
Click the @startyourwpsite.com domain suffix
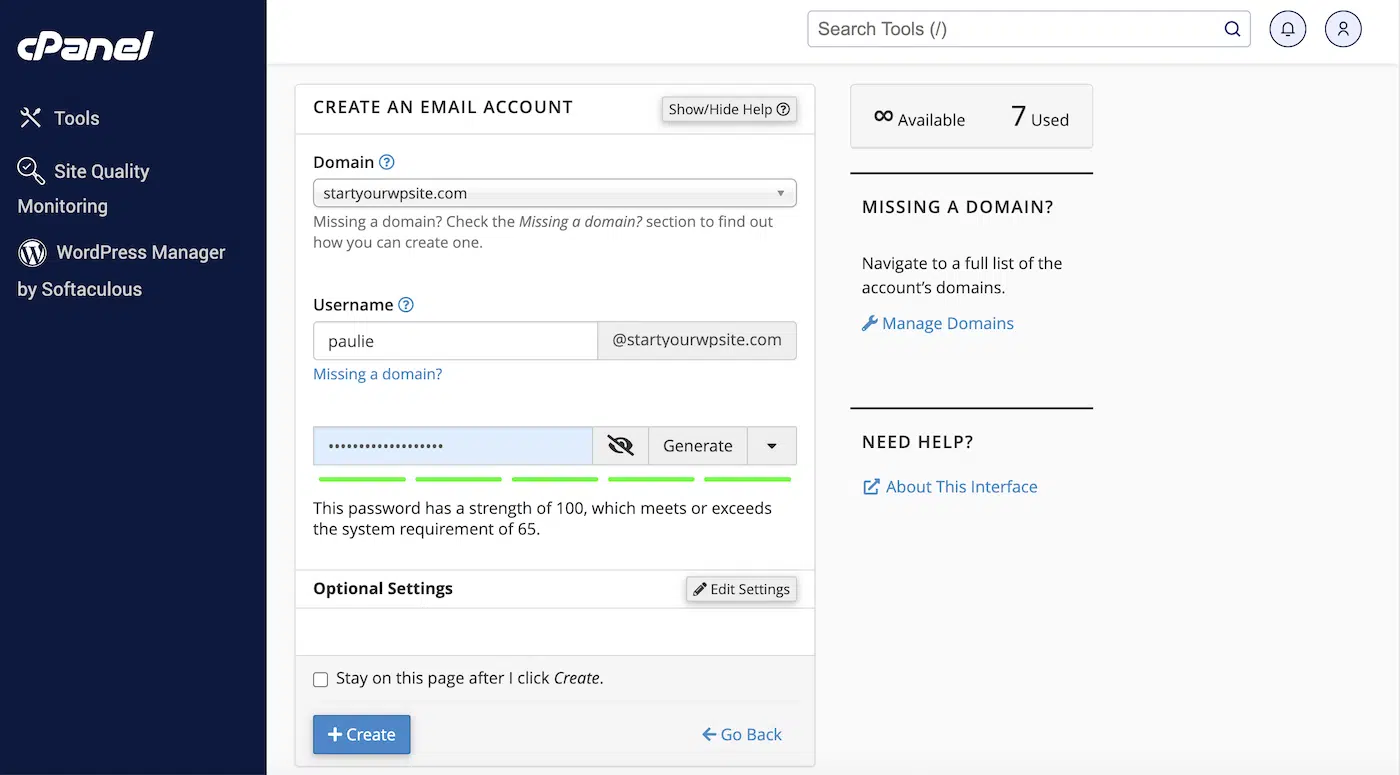tap(697, 340)
